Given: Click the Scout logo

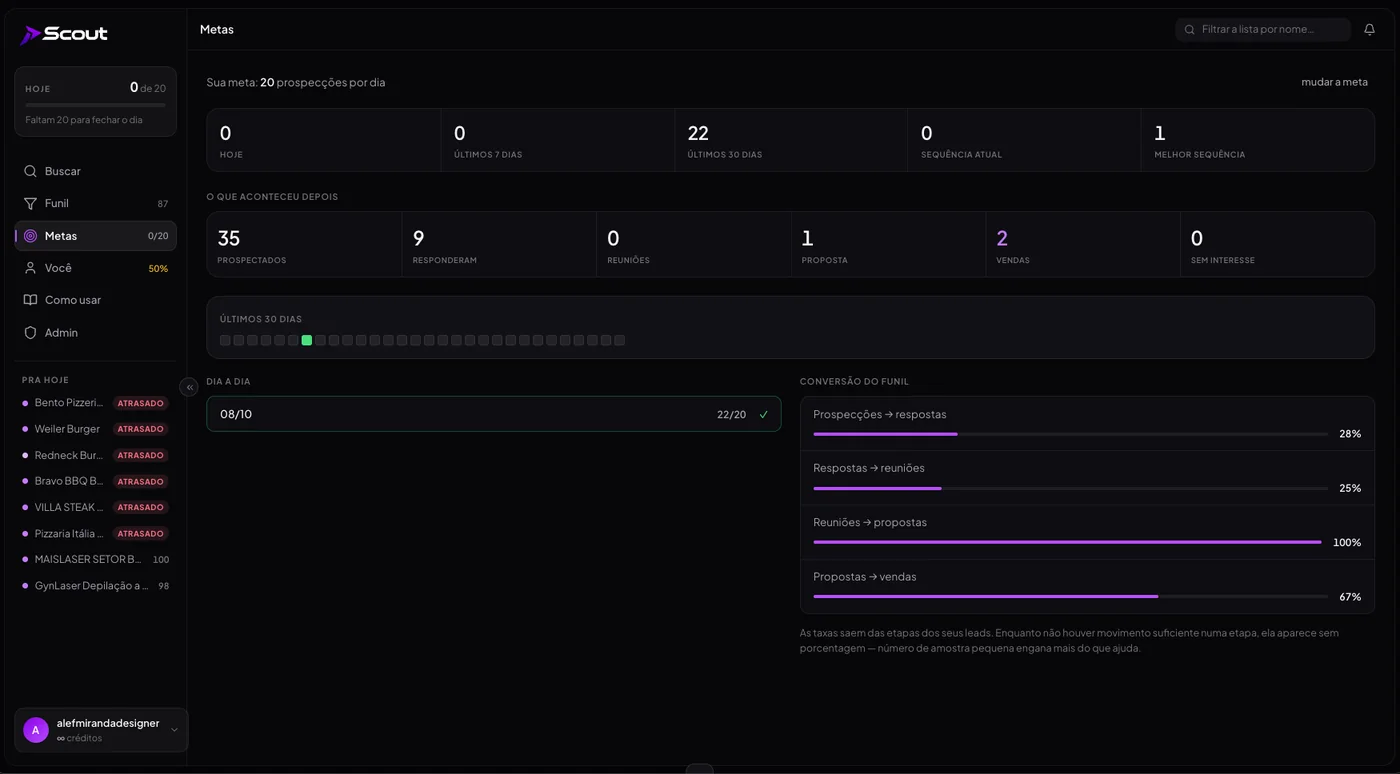Looking at the screenshot, I should pyautogui.click(x=64, y=34).
